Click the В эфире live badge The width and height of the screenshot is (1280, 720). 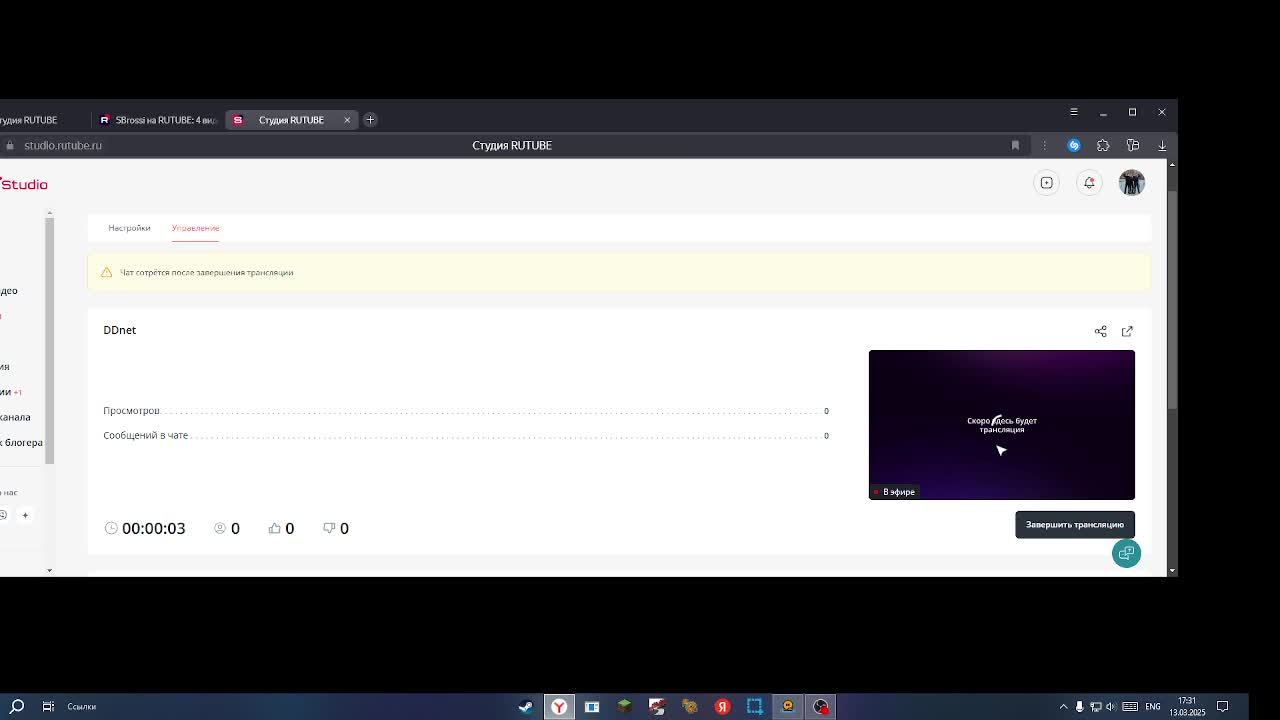point(894,492)
